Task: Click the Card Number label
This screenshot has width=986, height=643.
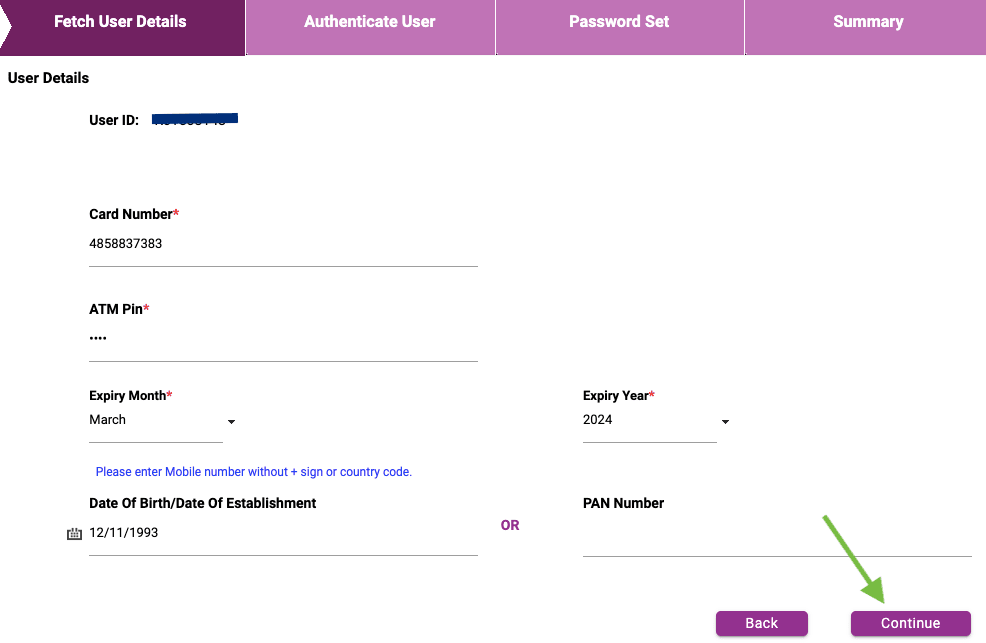Action: (x=131, y=214)
